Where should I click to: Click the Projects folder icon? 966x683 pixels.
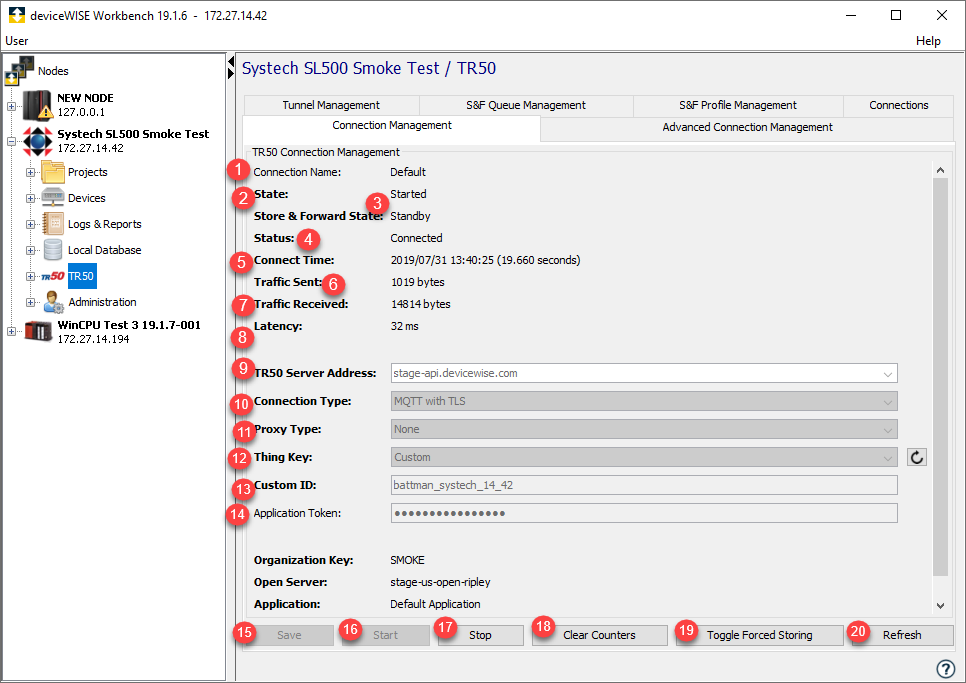(53, 172)
